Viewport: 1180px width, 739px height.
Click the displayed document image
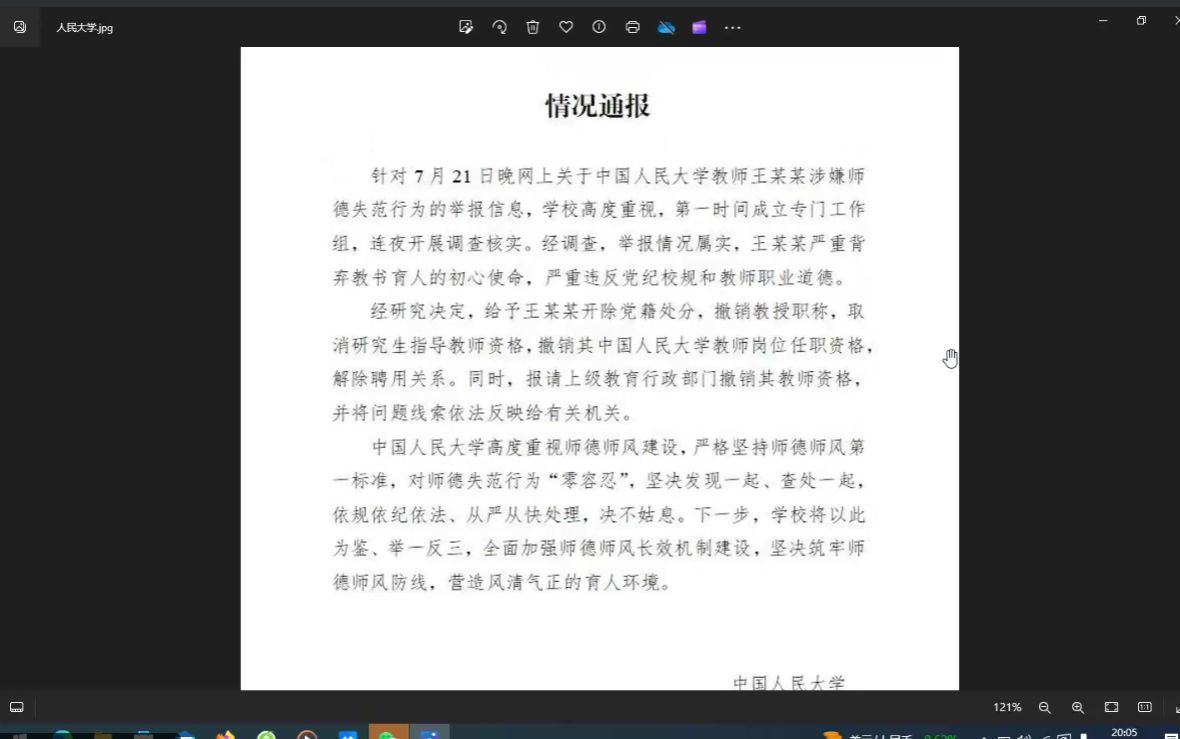tap(599, 368)
